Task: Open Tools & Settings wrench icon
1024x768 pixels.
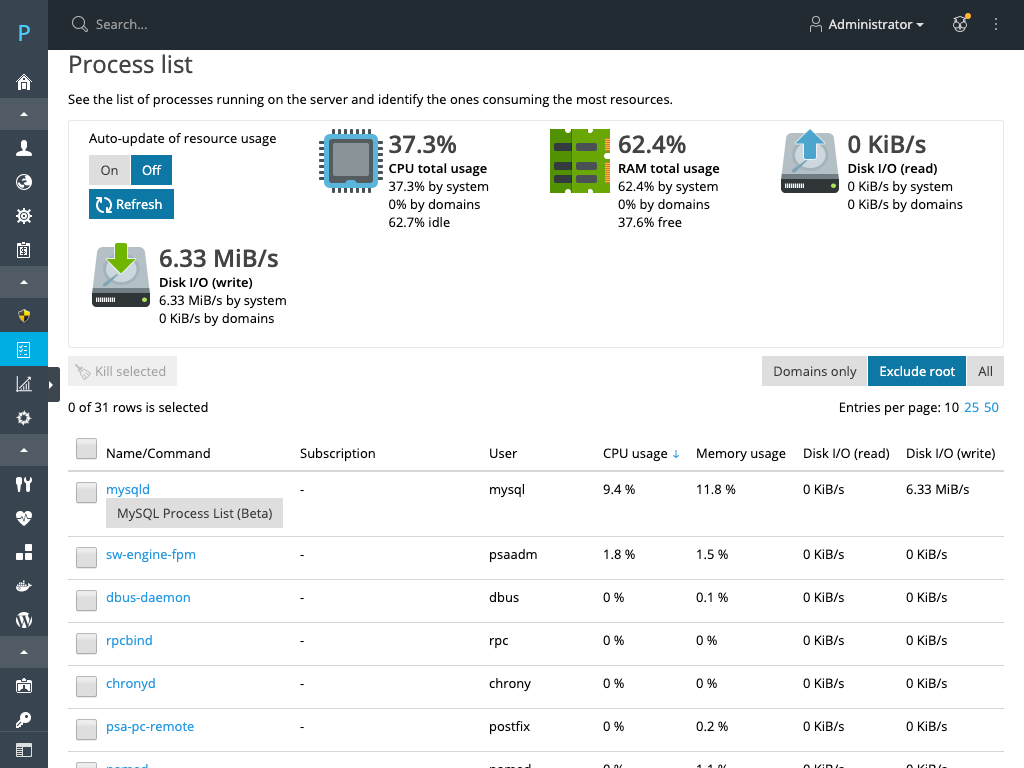Action: pyautogui.click(x=24, y=484)
